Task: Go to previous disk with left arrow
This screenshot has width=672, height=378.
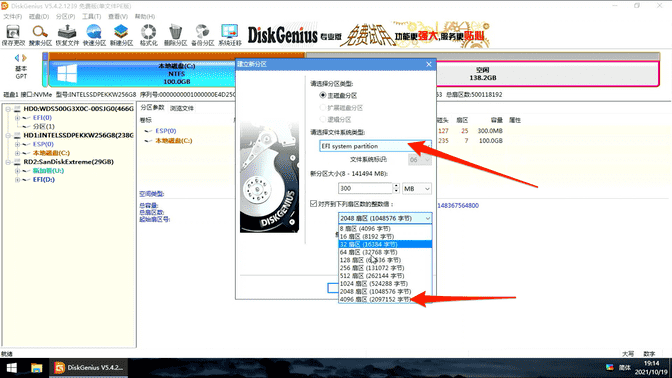Action: (17, 58)
